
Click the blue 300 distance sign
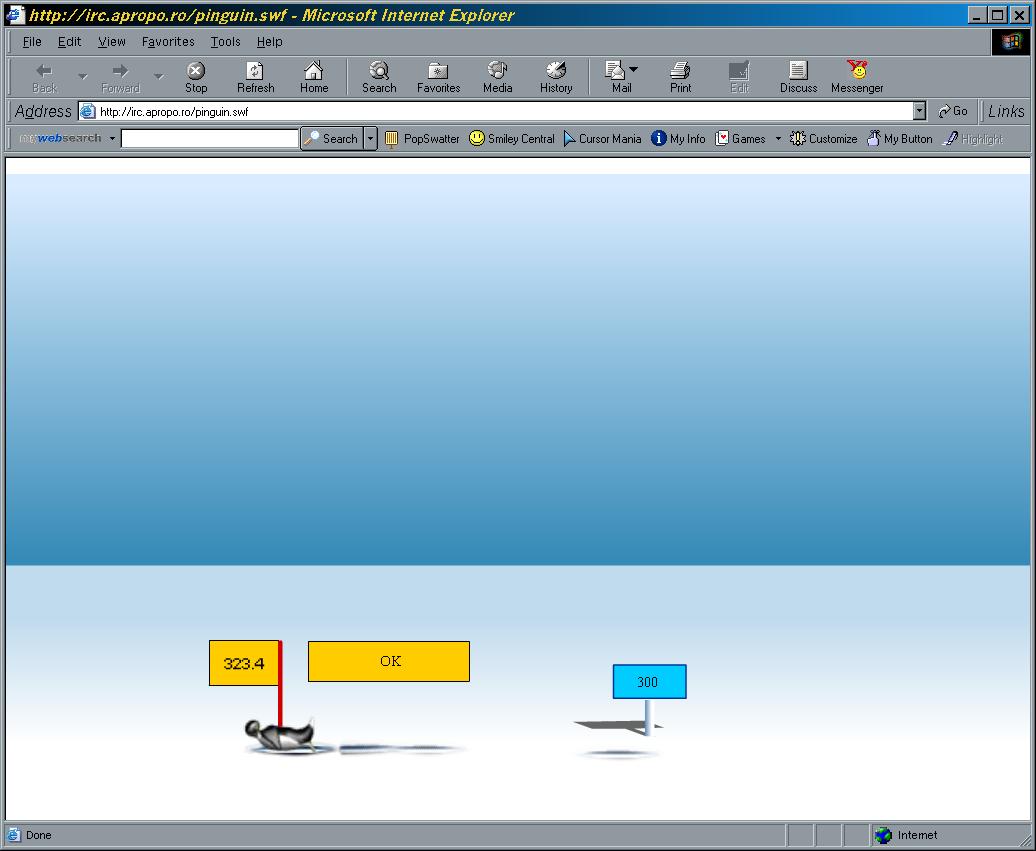(x=649, y=682)
